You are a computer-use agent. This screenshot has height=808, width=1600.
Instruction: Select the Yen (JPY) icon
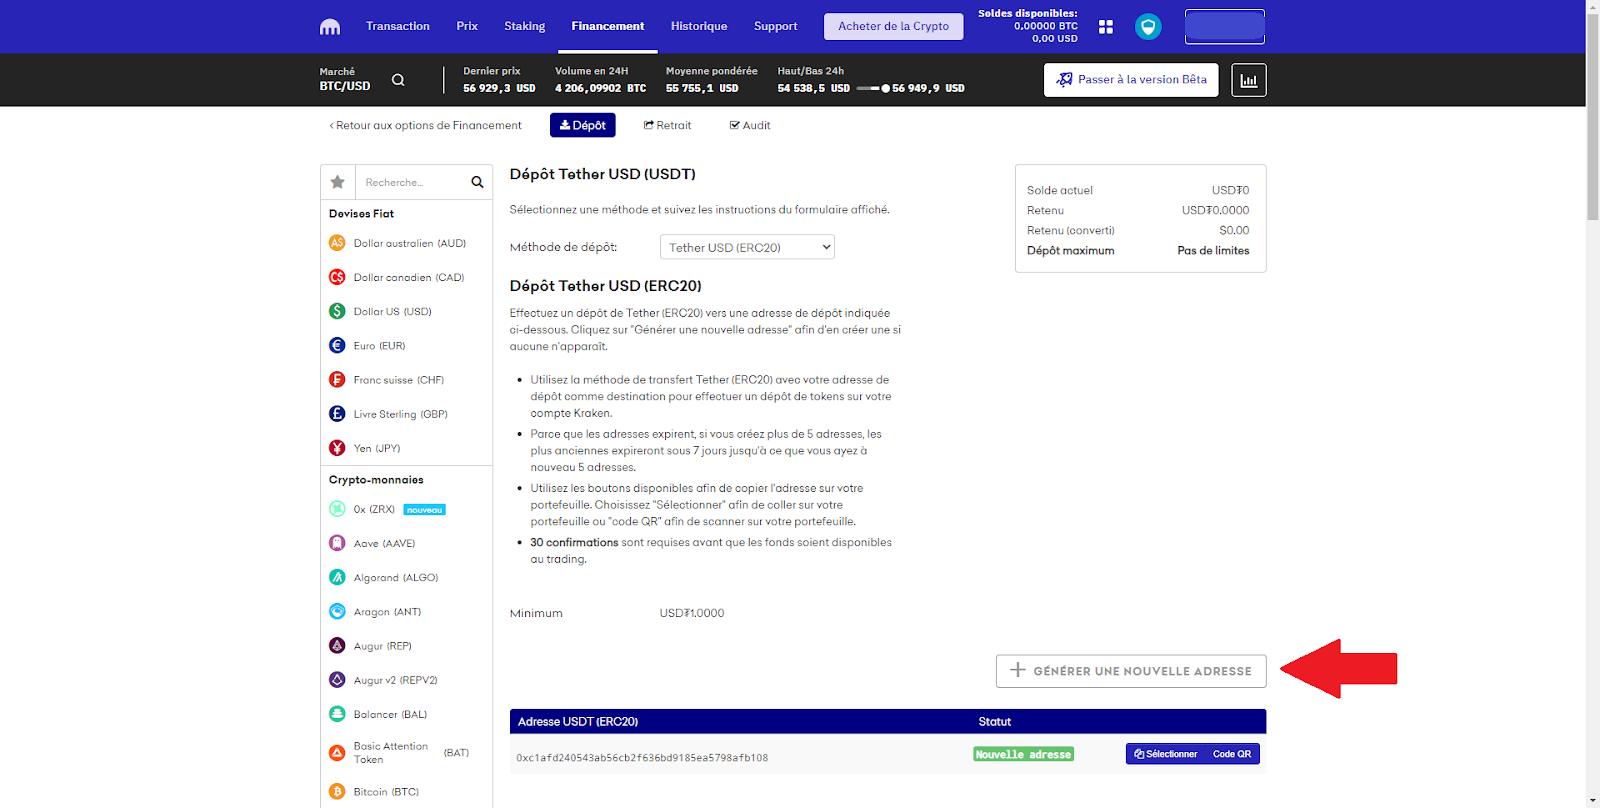[337, 448]
